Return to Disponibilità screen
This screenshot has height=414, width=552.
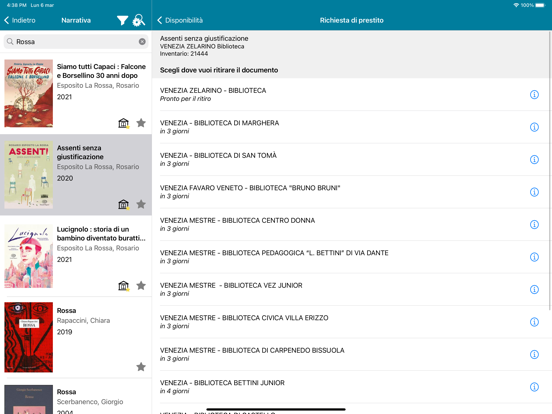[x=180, y=20]
